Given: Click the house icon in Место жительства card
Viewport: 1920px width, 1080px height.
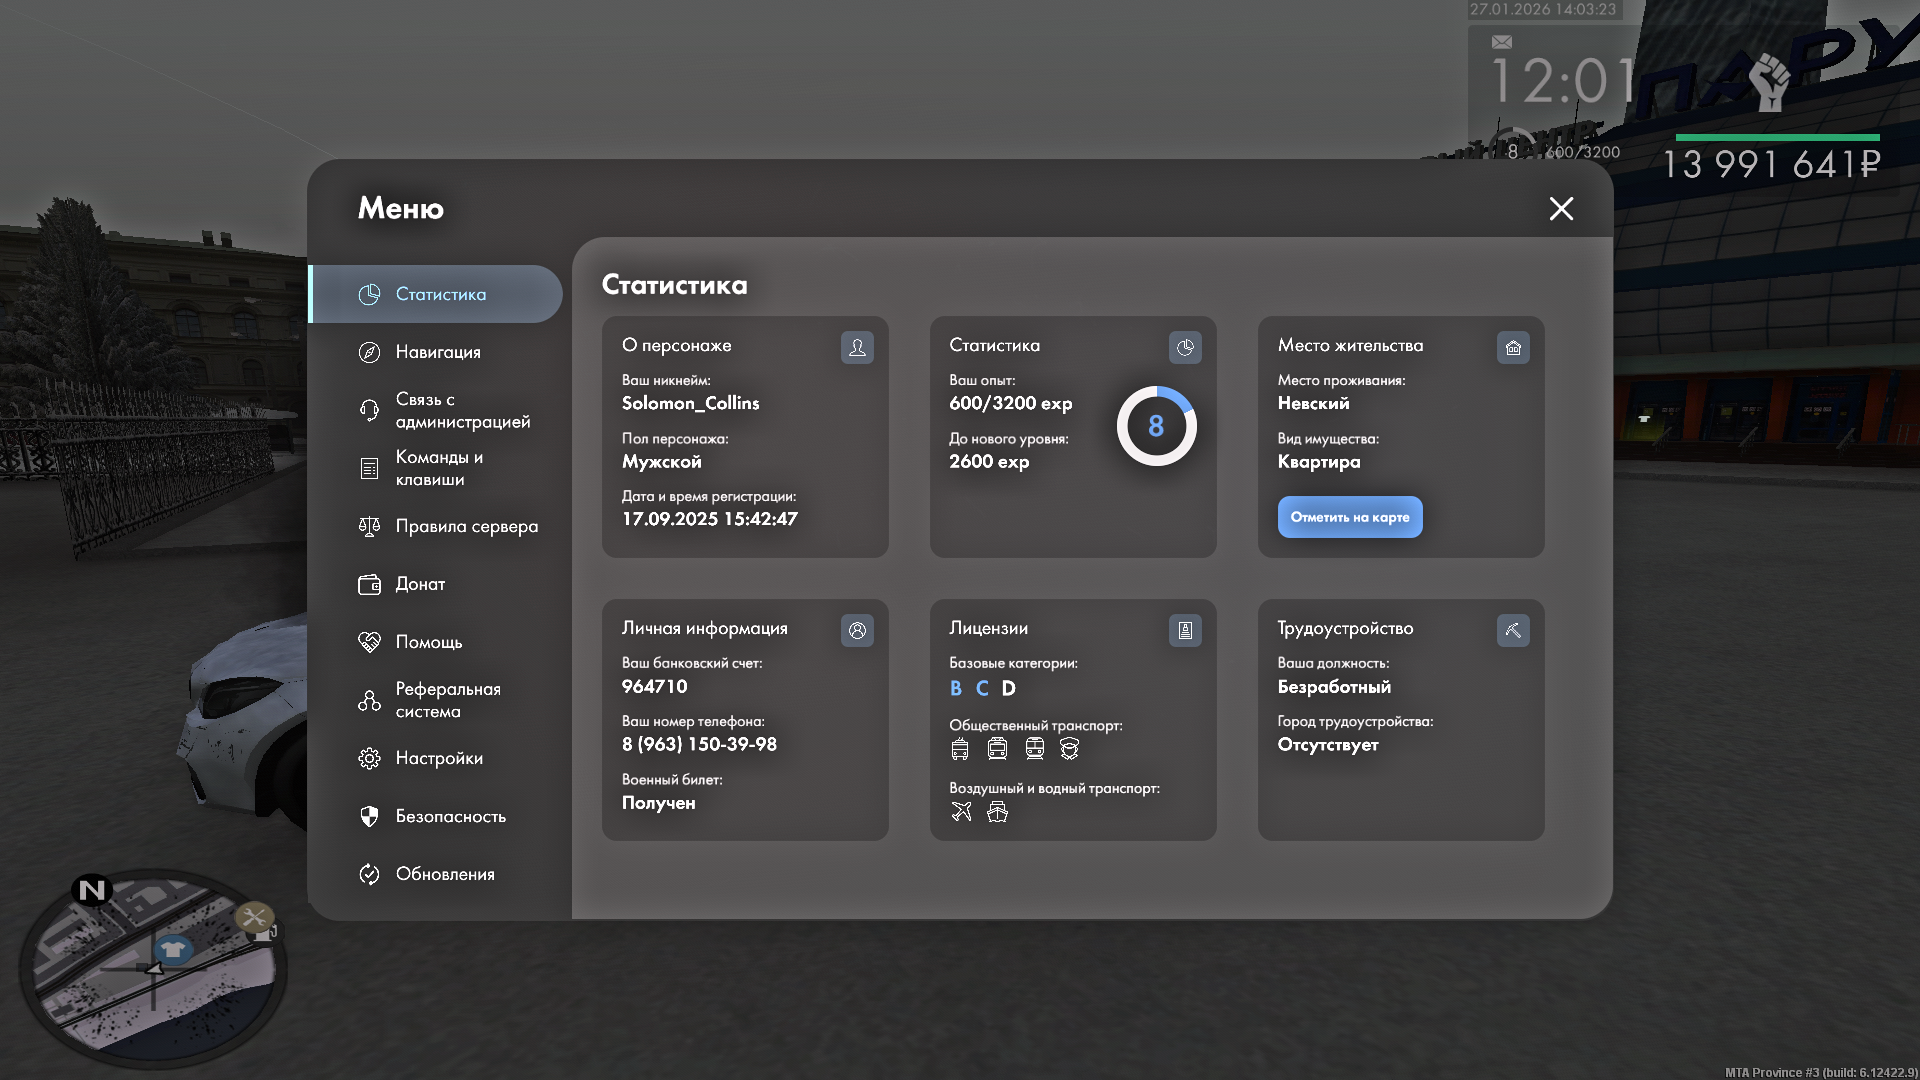Looking at the screenshot, I should tap(1513, 347).
